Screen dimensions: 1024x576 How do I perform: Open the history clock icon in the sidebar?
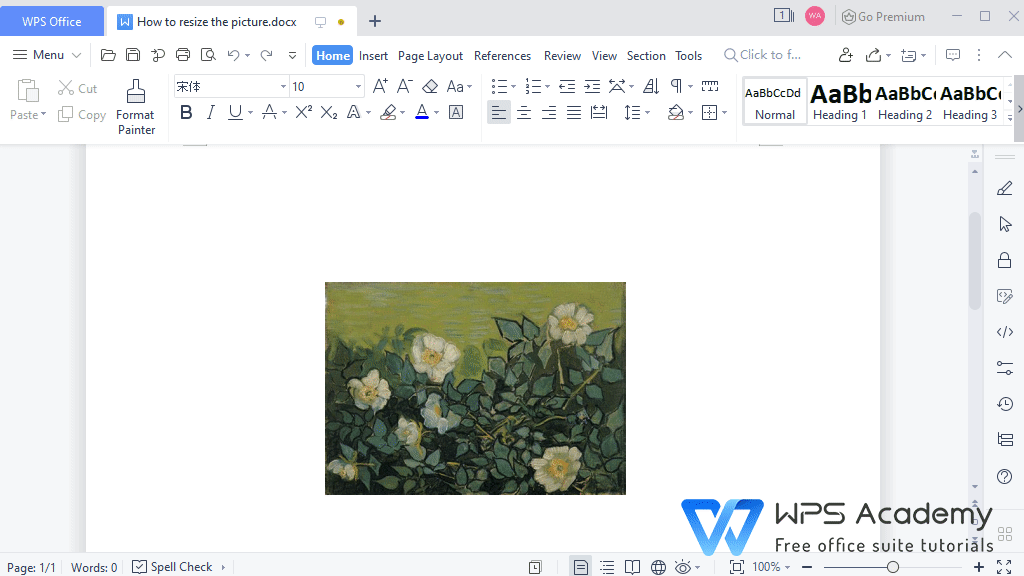[1005, 404]
